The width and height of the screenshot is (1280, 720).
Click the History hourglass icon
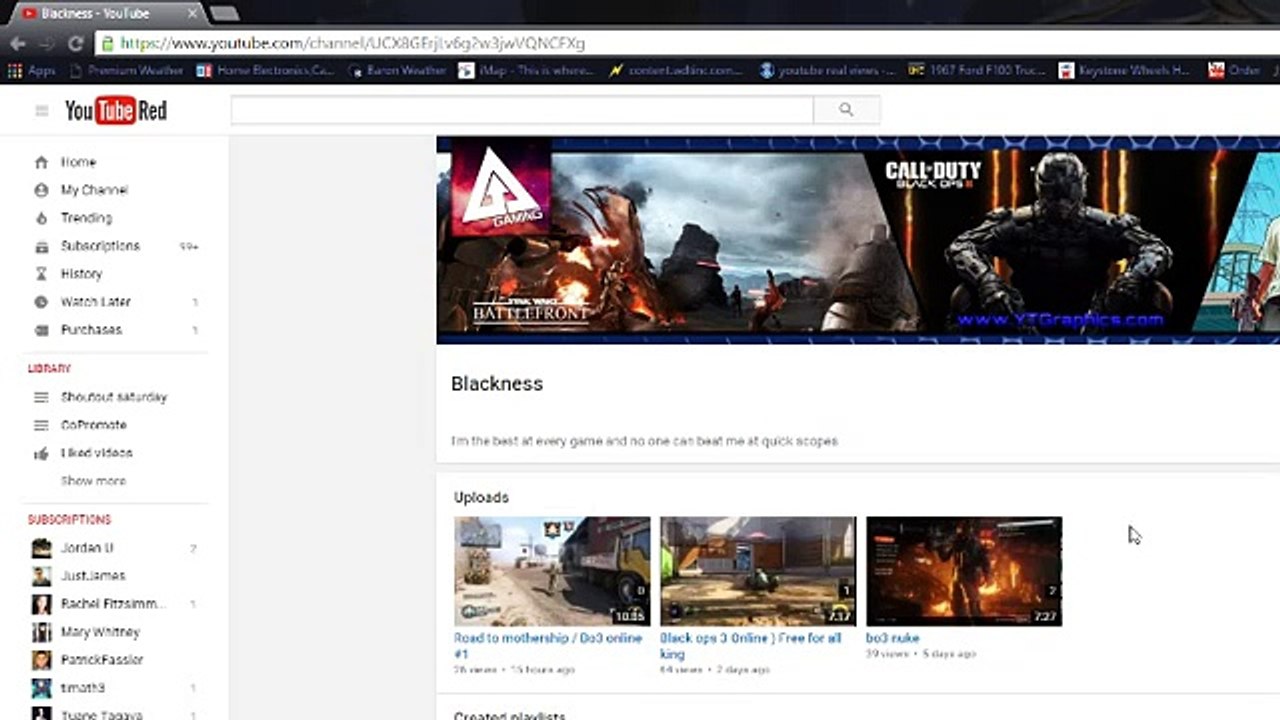[41, 274]
